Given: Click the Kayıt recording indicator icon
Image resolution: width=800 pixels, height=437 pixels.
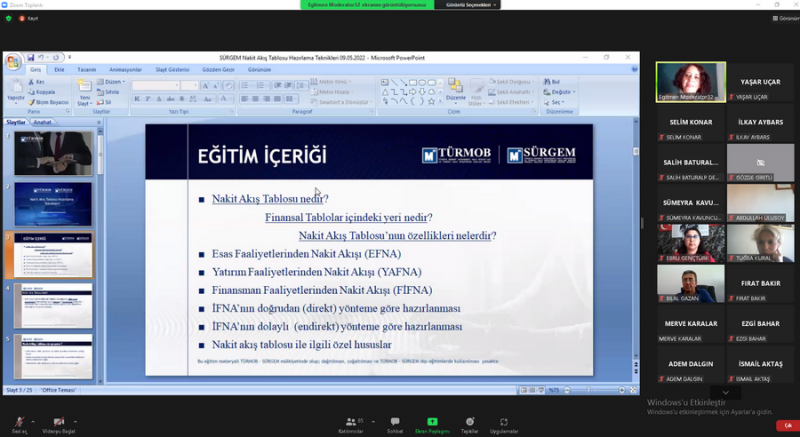Looking at the screenshot, I should tap(22, 18).
